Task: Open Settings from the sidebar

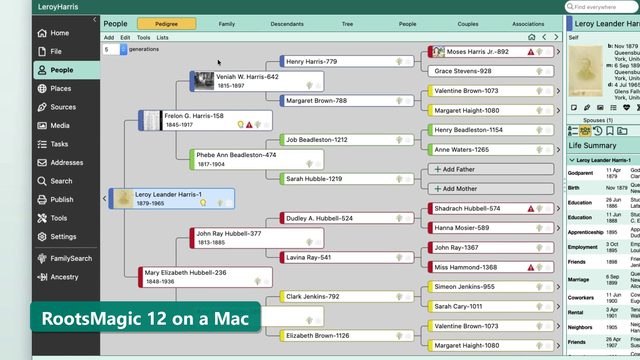Action: [66, 237]
